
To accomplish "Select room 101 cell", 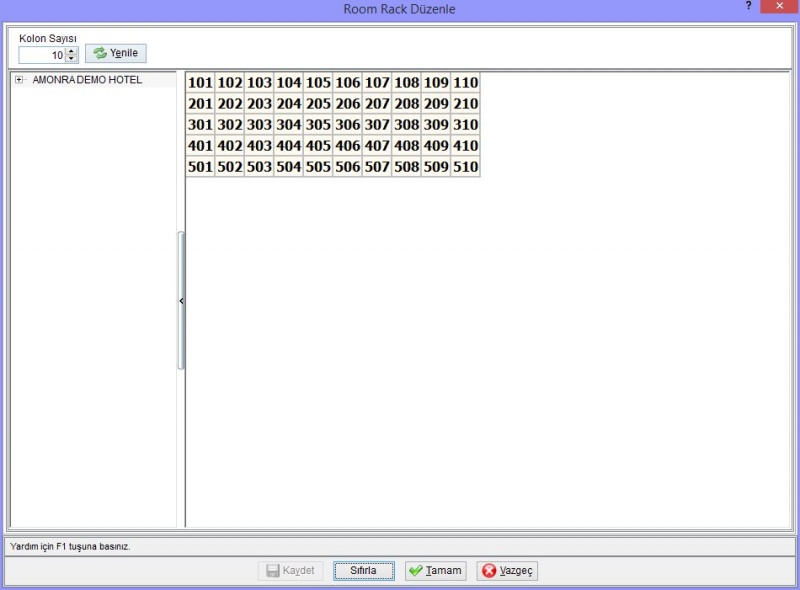I will coord(200,83).
